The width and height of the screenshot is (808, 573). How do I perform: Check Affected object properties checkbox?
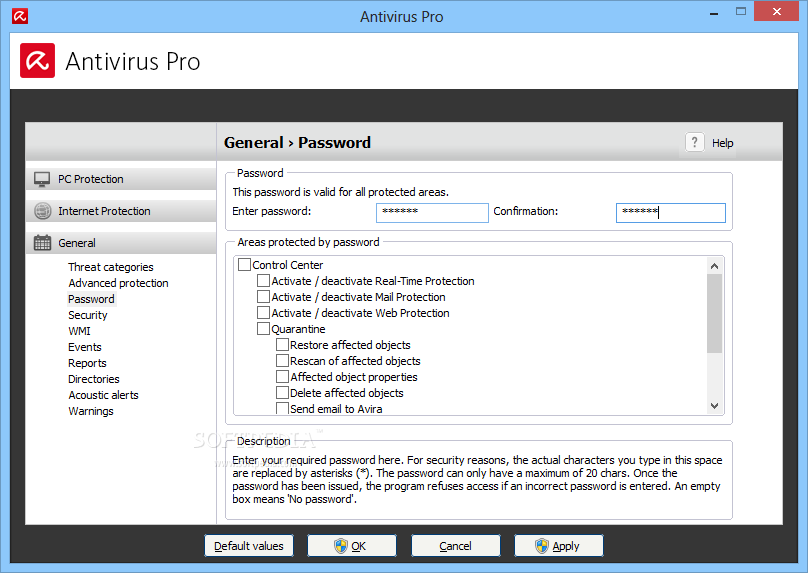pyautogui.click(x=282, y=377)
